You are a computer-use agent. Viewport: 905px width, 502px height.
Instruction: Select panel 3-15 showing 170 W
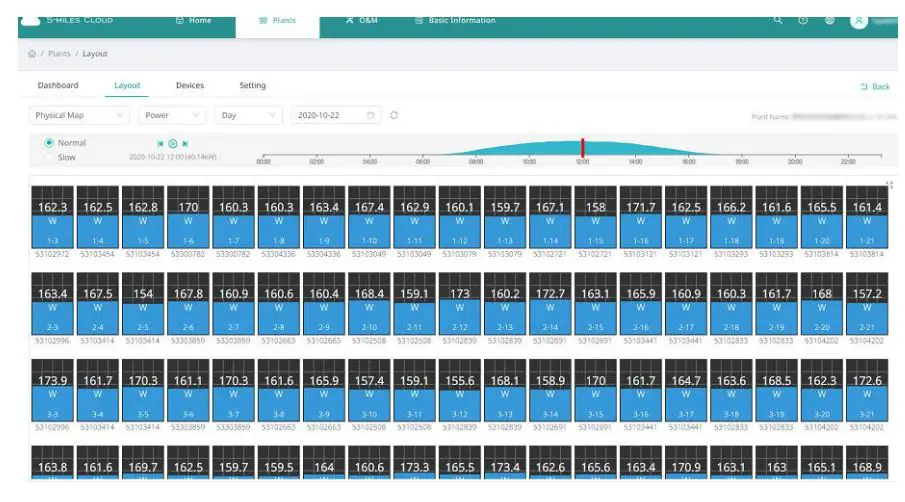(596, 391)
